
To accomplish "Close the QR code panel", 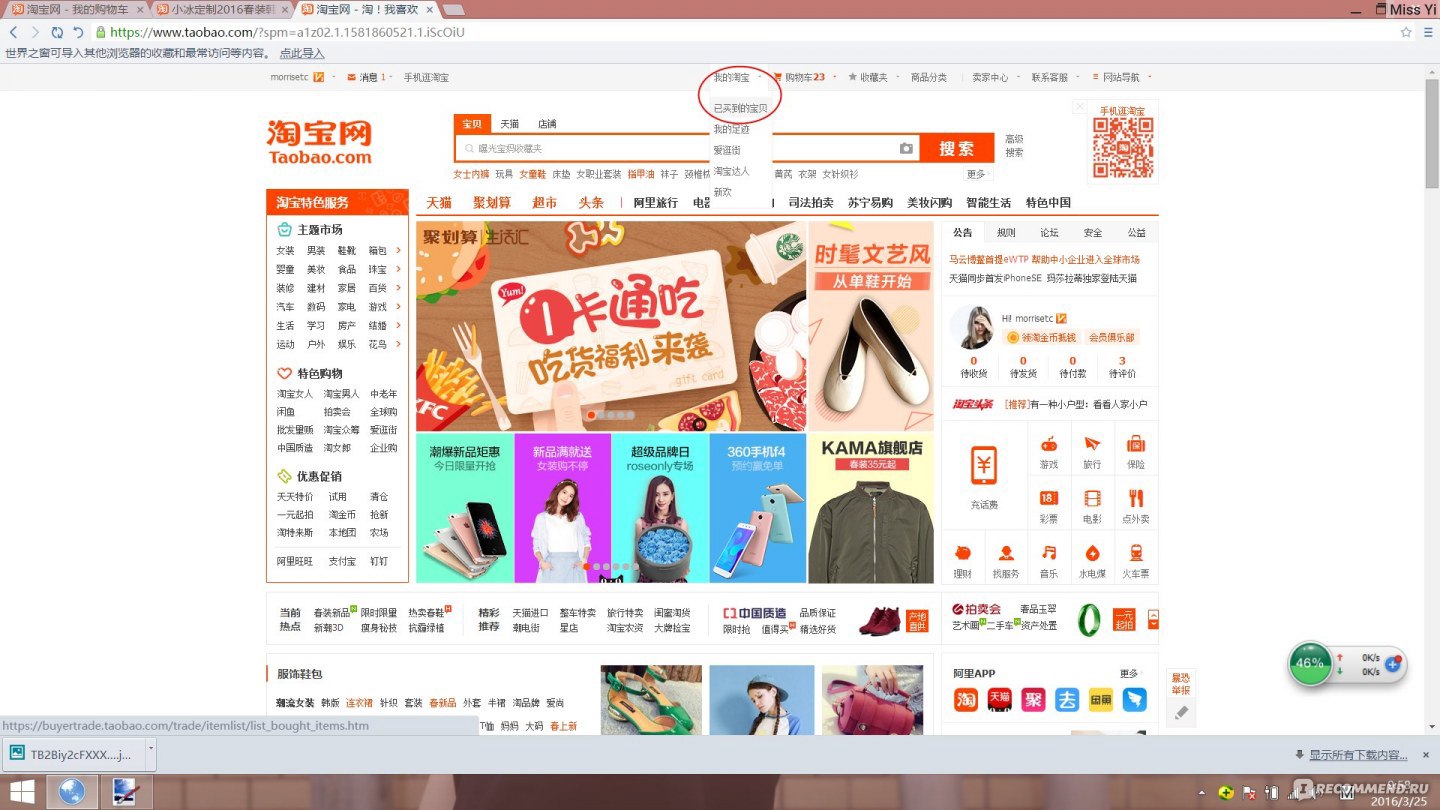I will (x=1080, y=106).
